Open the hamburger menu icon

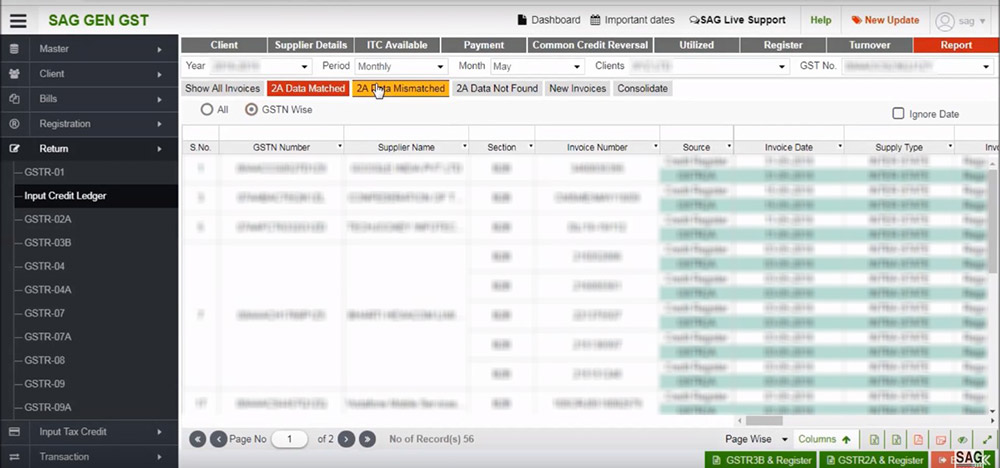[x=19, y=20]
